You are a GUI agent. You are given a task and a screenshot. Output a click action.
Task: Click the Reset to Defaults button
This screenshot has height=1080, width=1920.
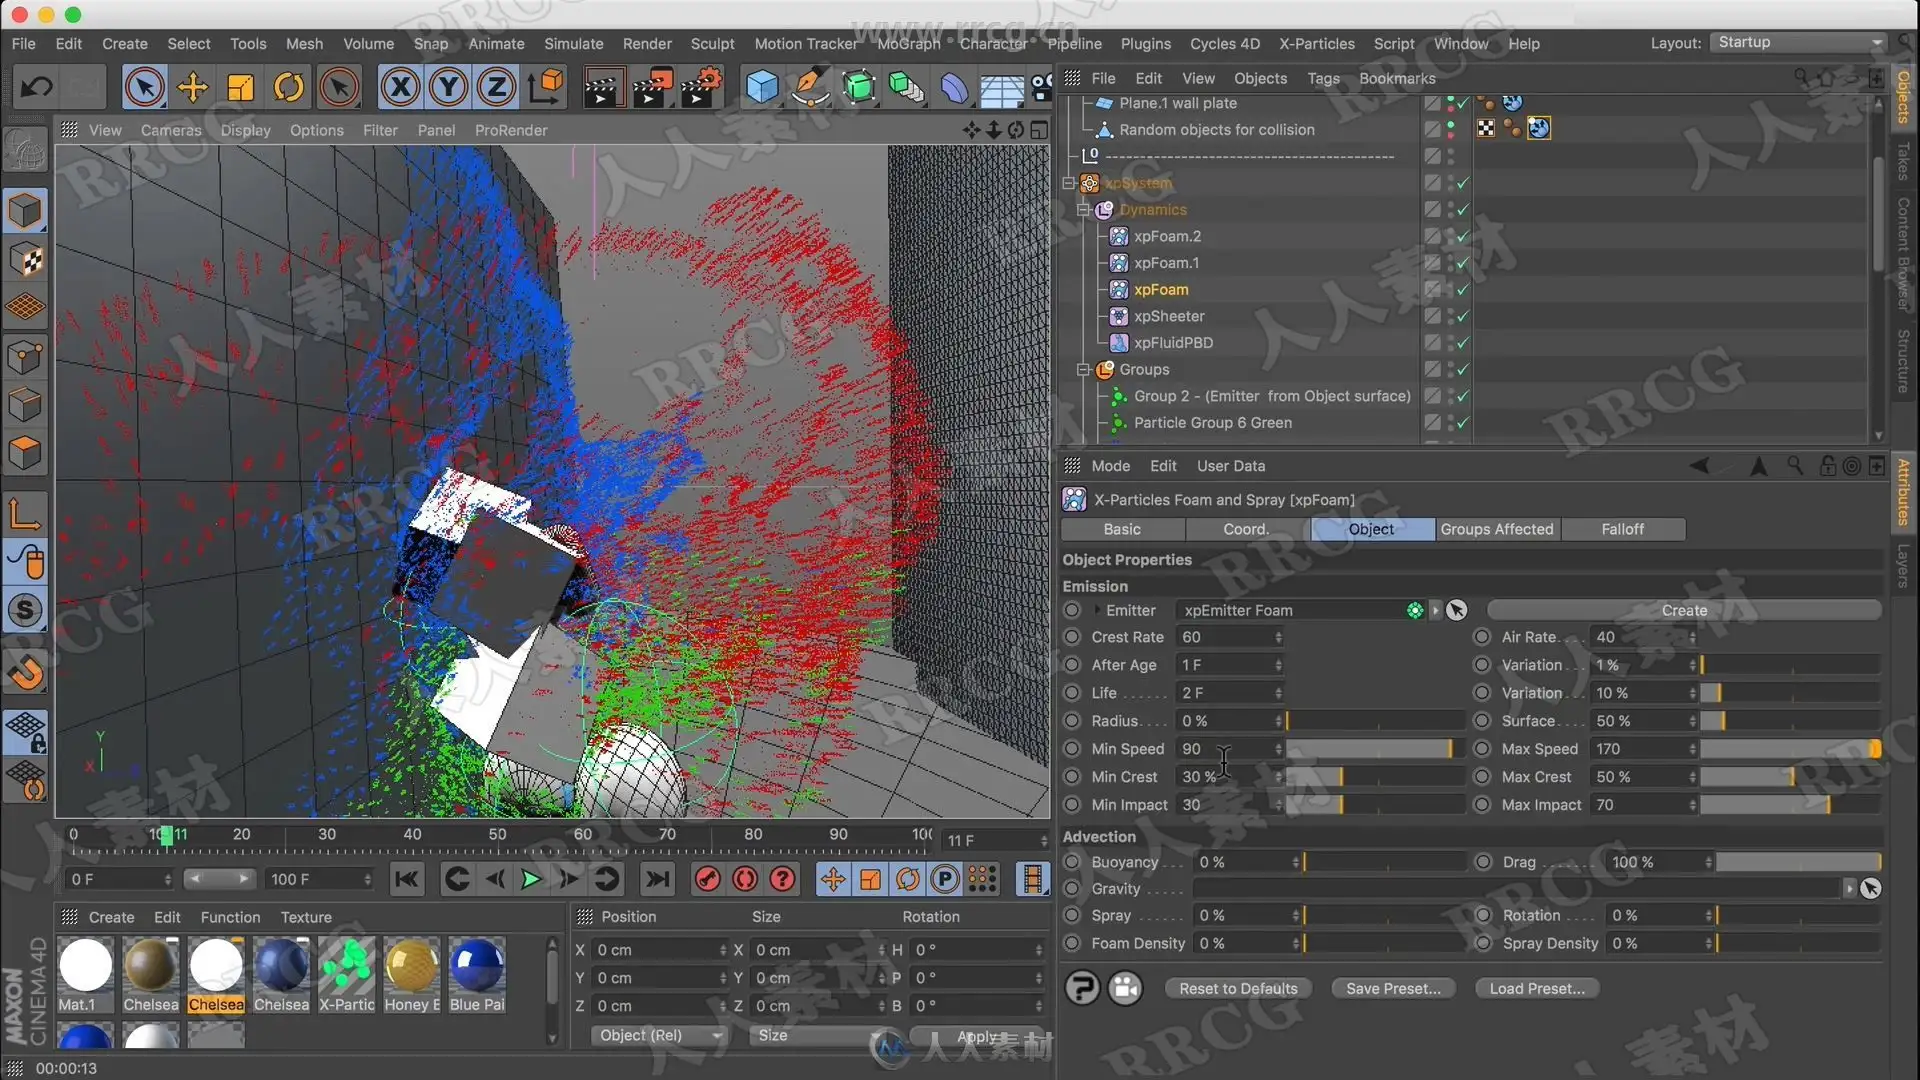click(1238, 989)
